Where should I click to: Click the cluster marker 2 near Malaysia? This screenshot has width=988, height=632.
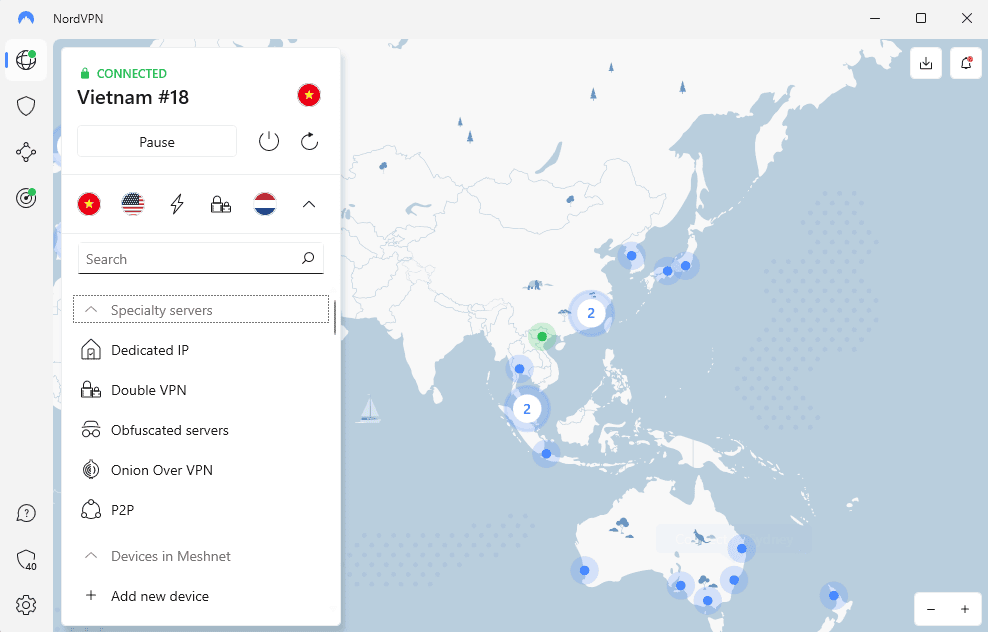coord(527,409)
